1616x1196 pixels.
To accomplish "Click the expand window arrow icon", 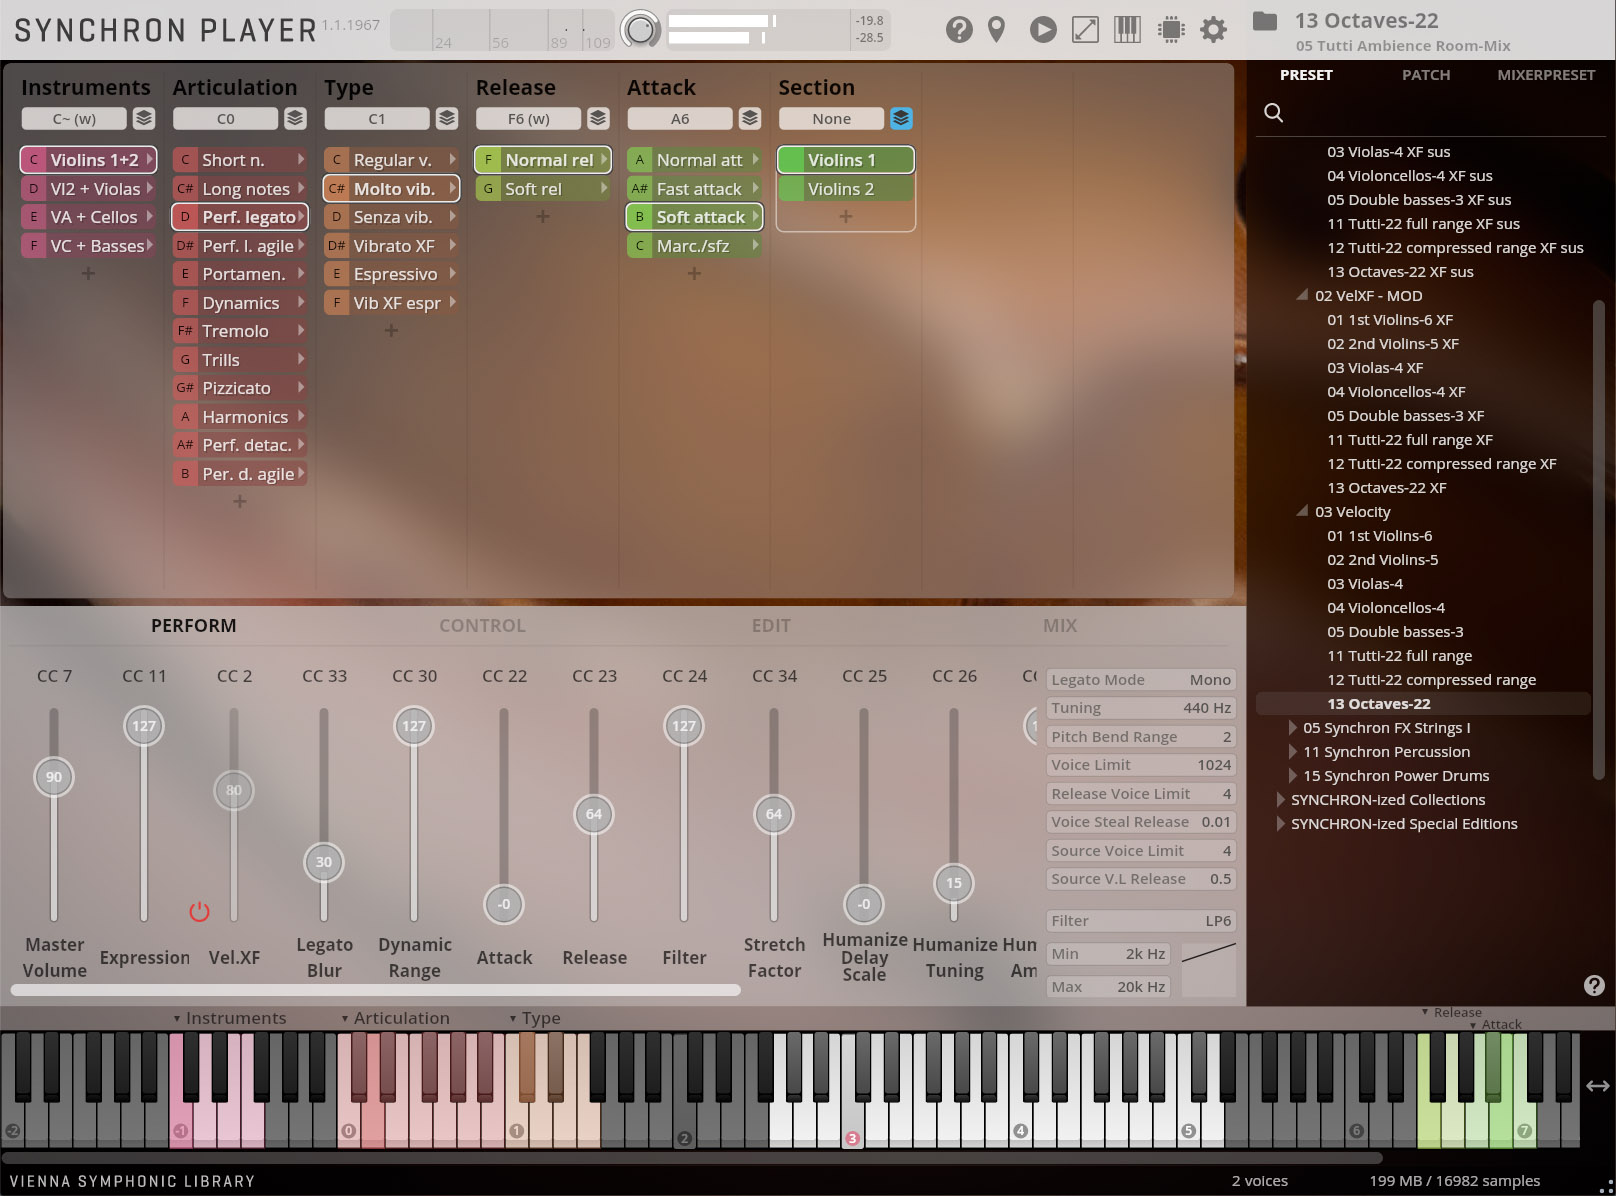I will click(1085, 30).
